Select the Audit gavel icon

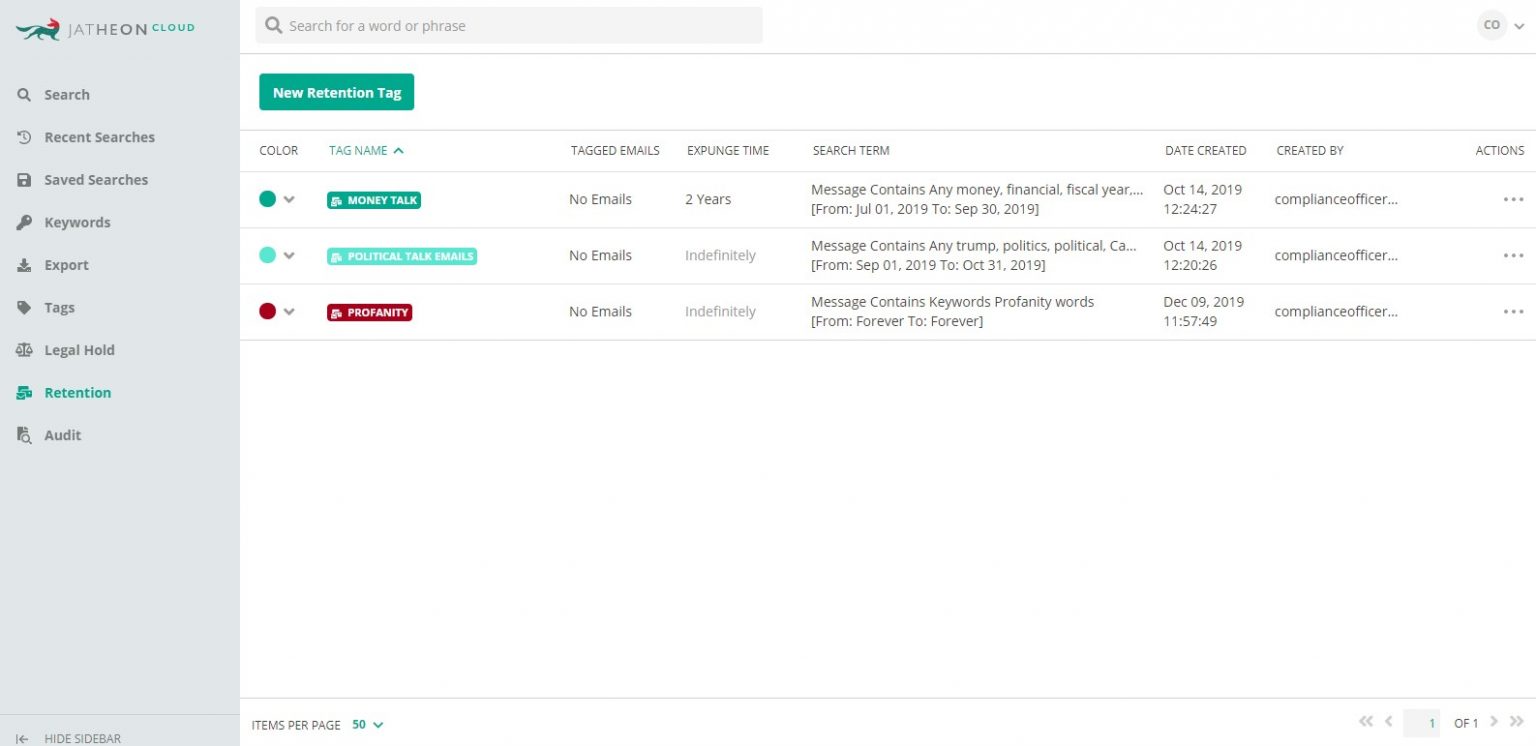click(24, 435)
